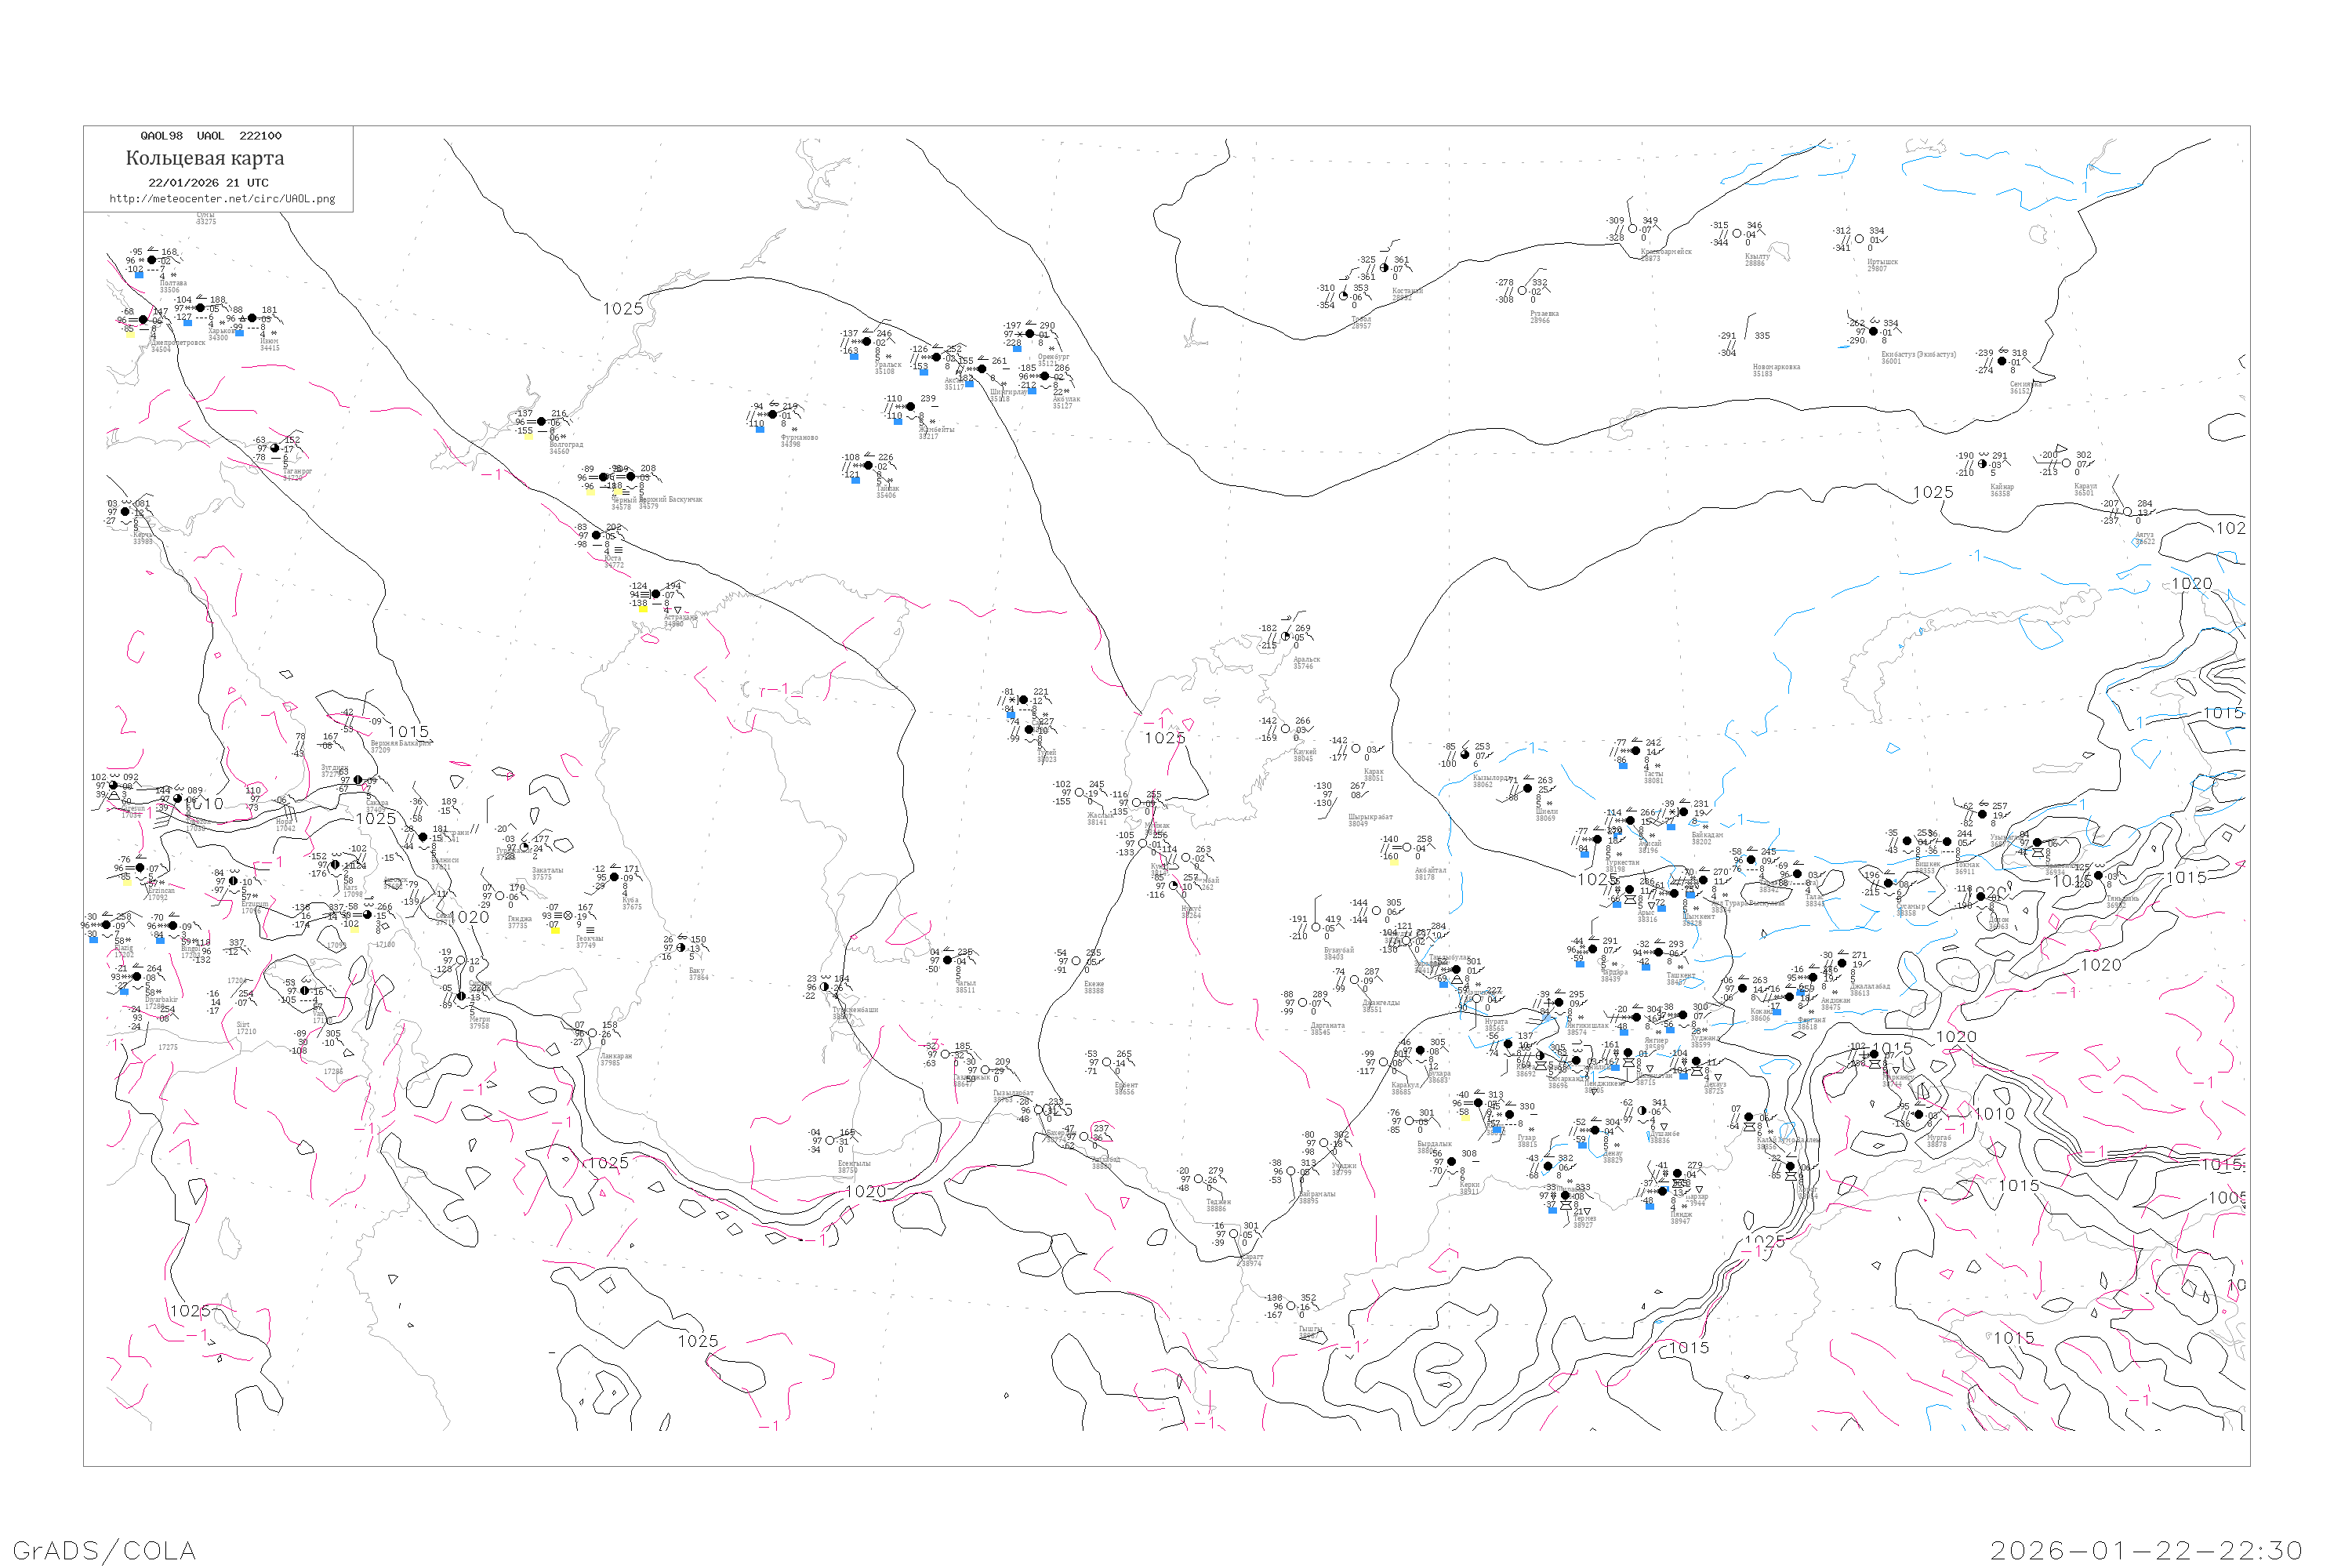Click the Караул open-circle station marker
Viewport: 2352px width, 1568px height.
point(2067,463)
